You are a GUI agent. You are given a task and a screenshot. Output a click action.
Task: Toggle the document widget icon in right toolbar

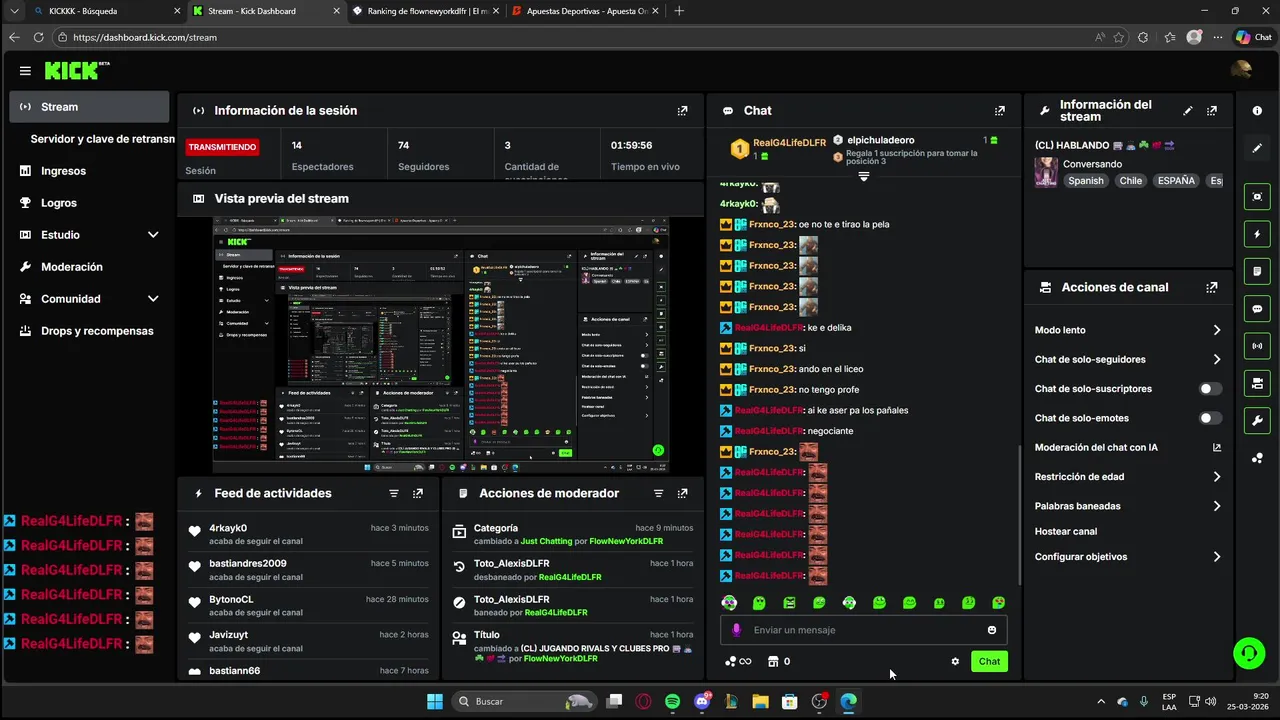click(1257, 272)
